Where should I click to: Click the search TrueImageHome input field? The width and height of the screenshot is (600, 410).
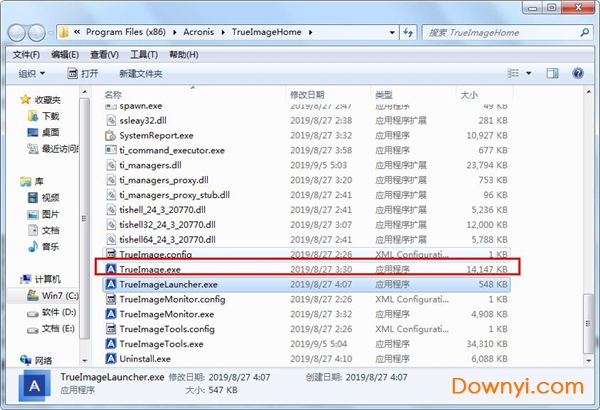coord(501,33)
